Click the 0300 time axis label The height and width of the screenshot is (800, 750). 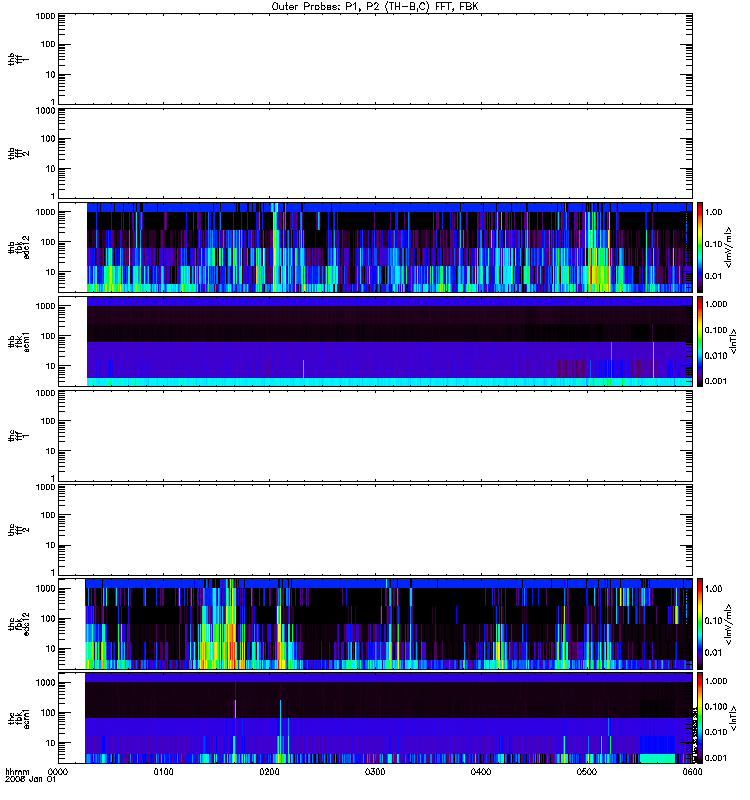(x=375, y=772)
